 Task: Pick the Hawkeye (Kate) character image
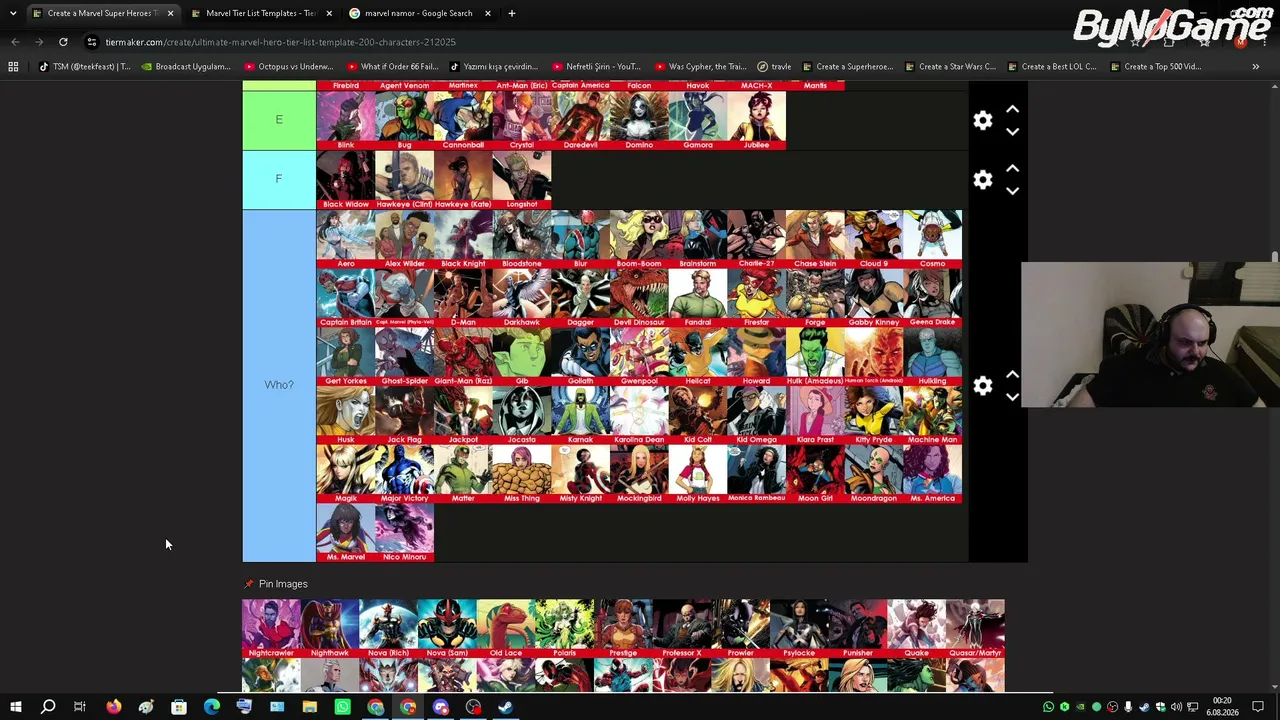tap(463, 180)
